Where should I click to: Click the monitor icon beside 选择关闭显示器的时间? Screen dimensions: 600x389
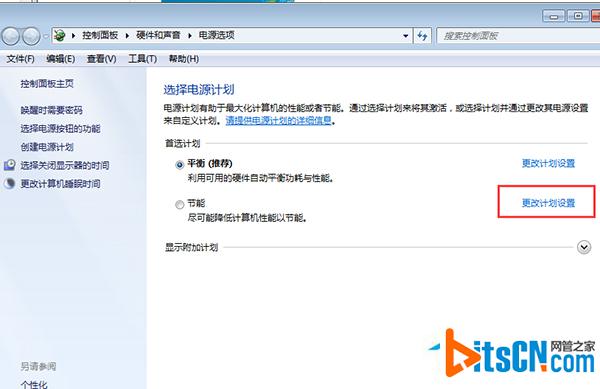[10, 165]
